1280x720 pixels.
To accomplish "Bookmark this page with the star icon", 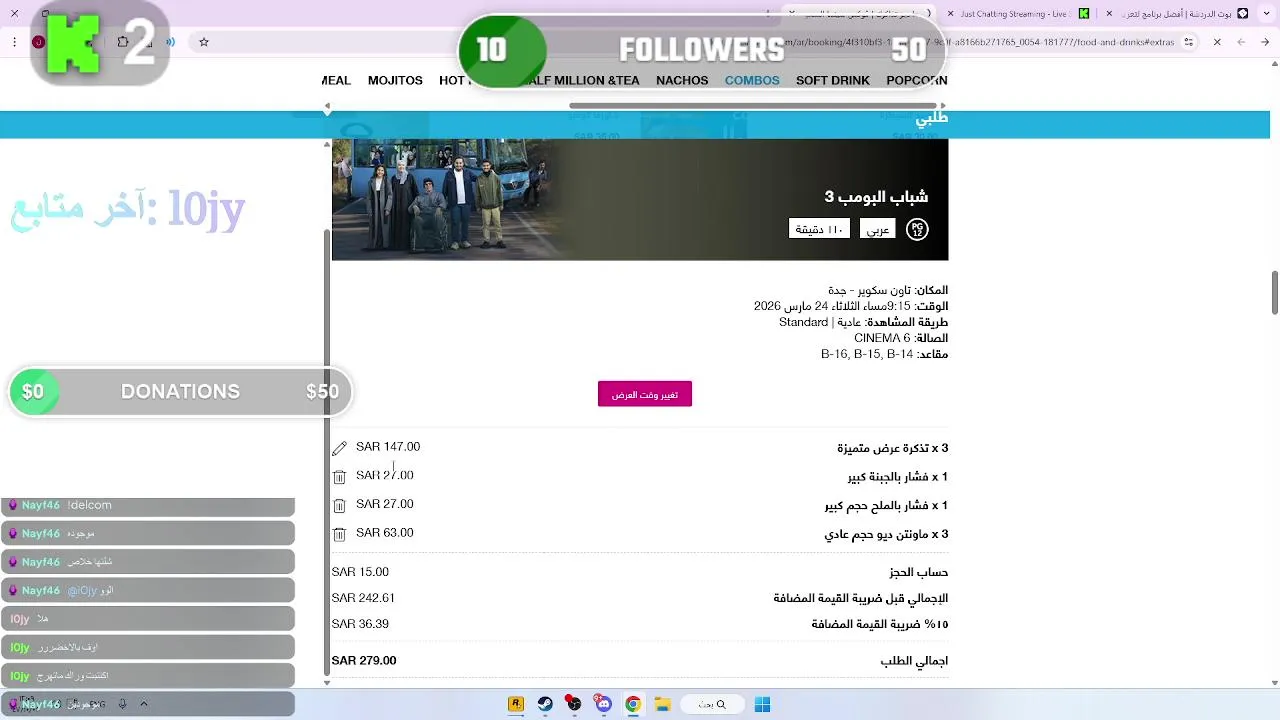I will 204,42.
